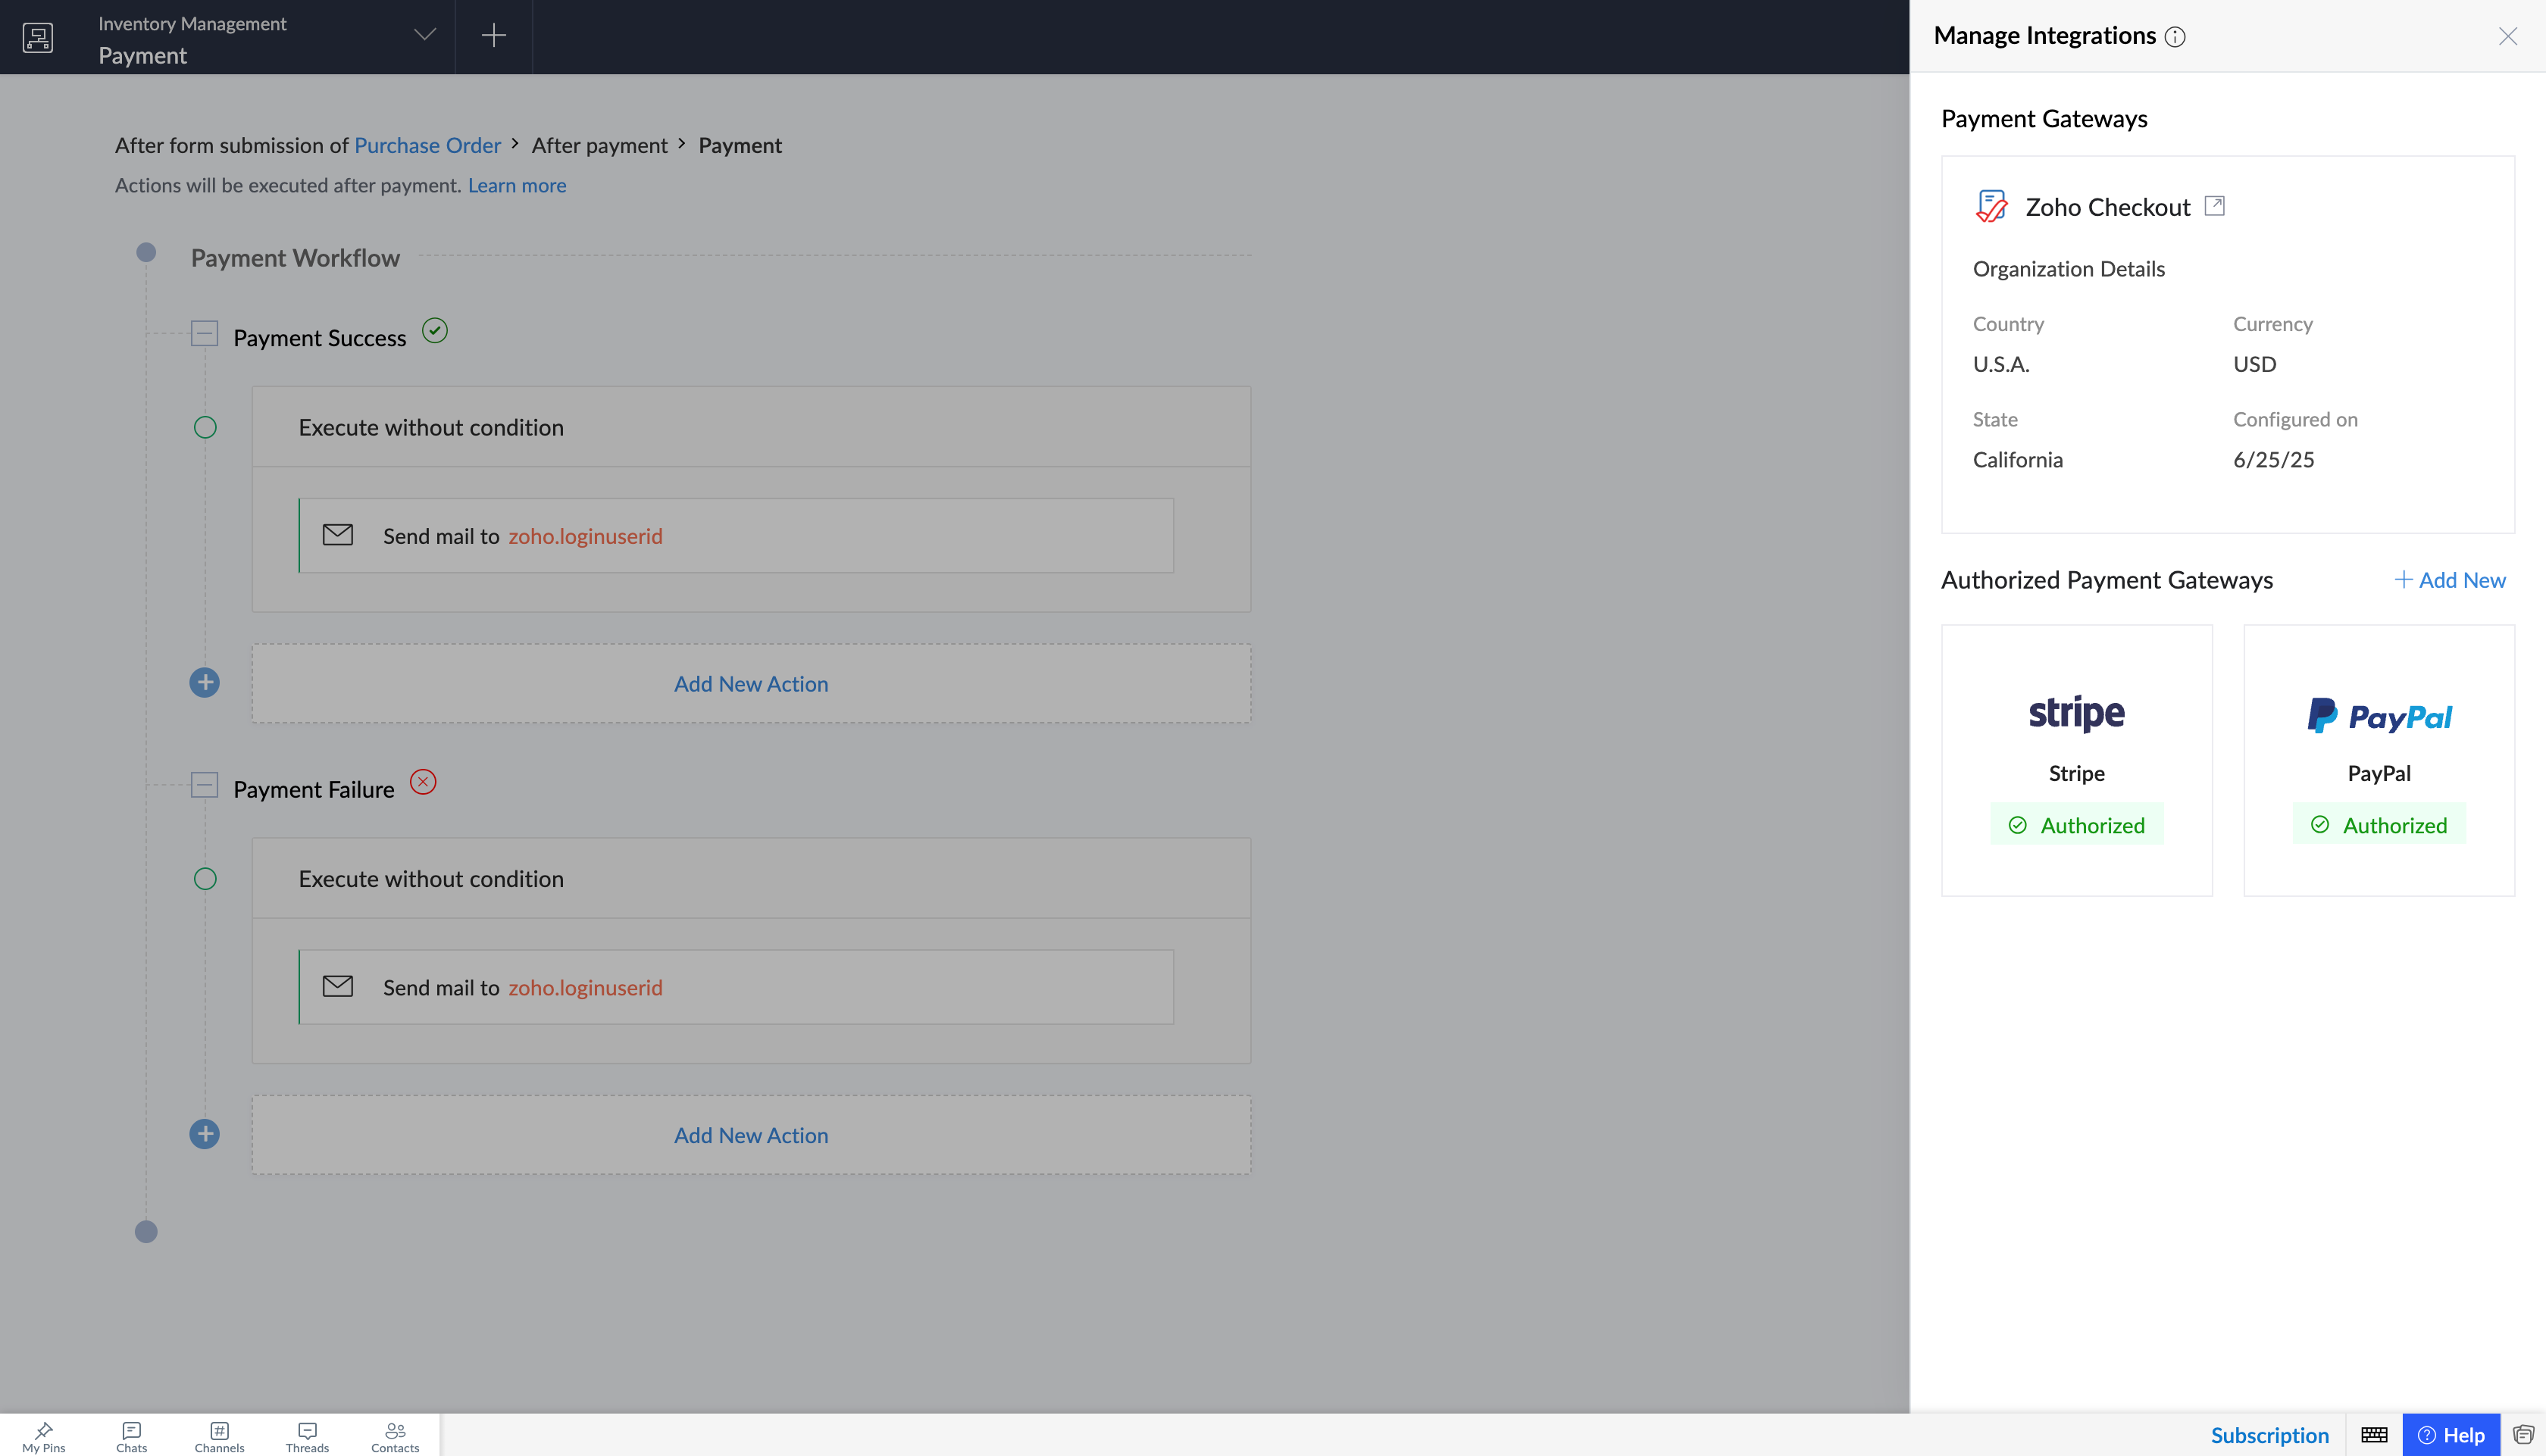2546x1456 pixels.
Task: Click the plus icon beside top Add New Action
Action: pos(205,683)
